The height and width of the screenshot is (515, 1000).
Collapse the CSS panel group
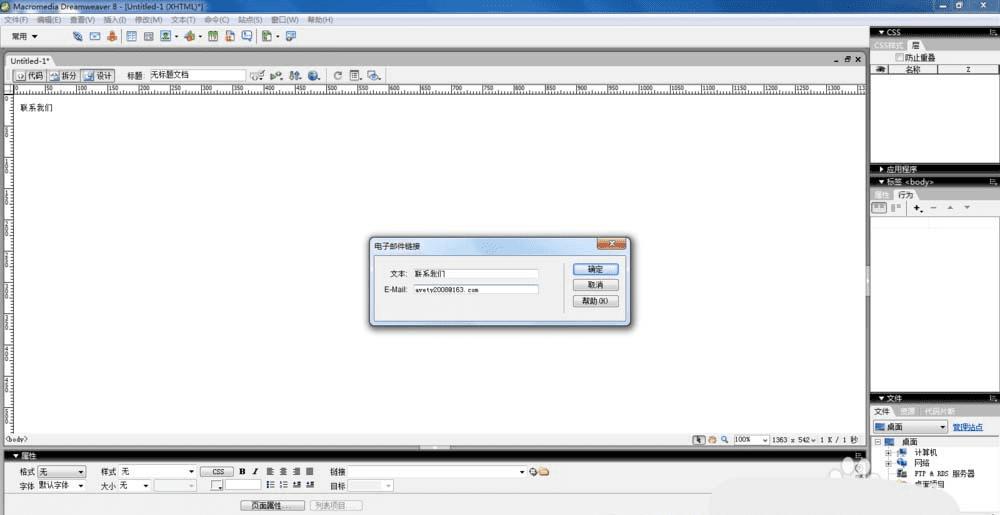click(x=881, y=32)
